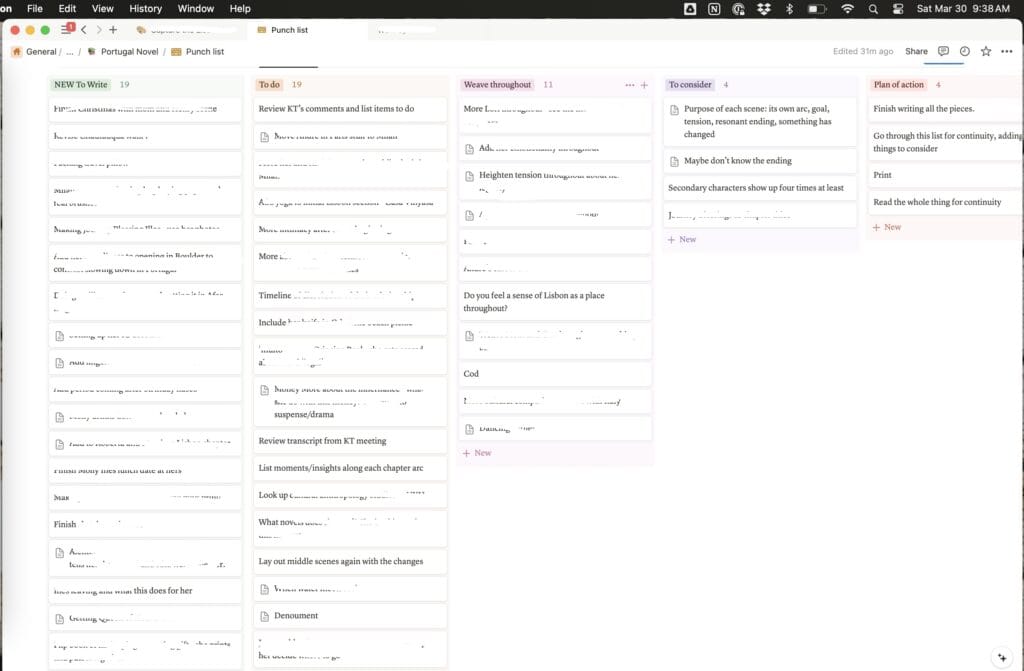Viewport: 1024px width, 671px height.
Task: Open macOS Control Center icon
Action: pos(897,8)
